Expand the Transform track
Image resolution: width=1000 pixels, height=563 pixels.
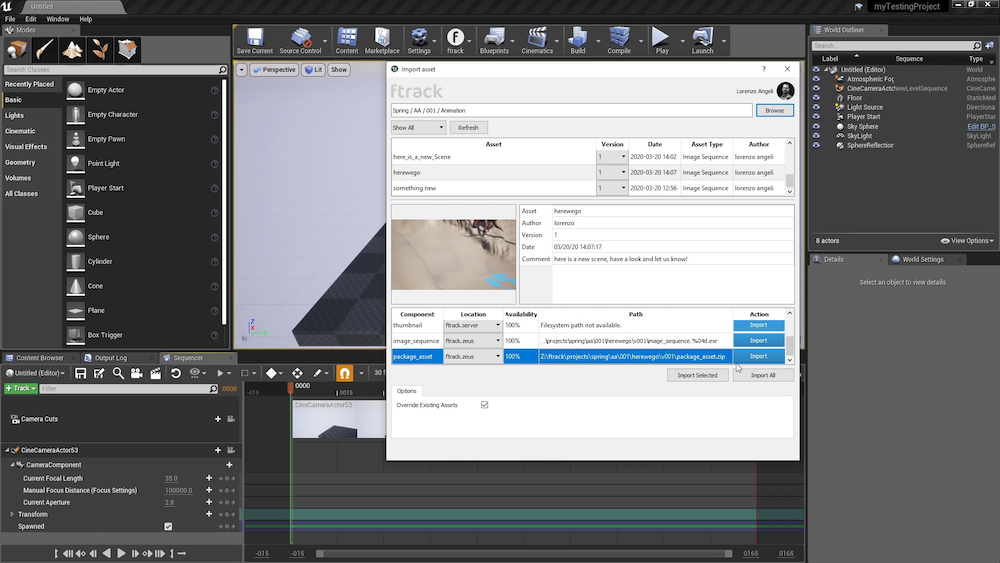coord(11,514)
